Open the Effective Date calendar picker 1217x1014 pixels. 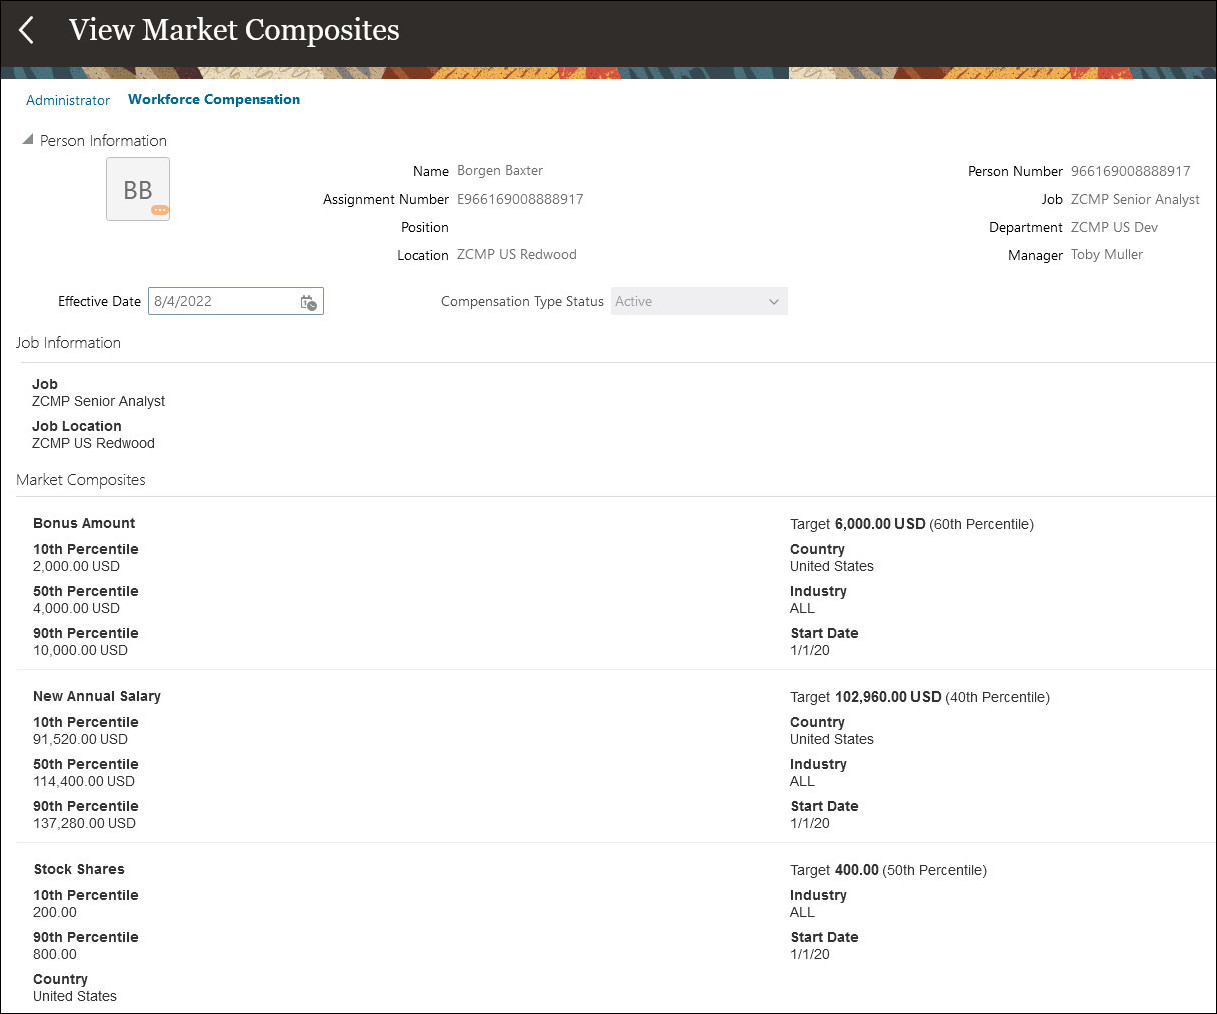(309, 302)
